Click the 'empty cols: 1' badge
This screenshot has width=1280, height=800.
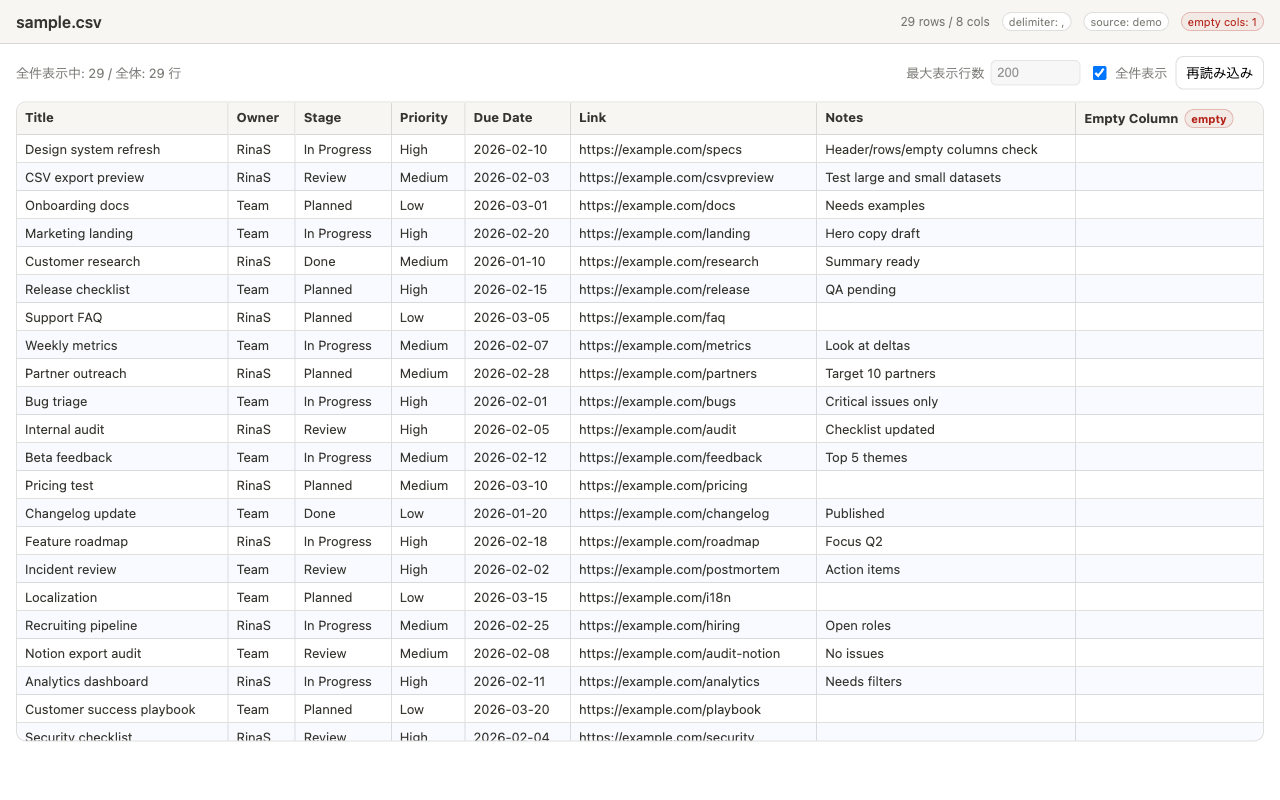click(x=1222, y=22)
